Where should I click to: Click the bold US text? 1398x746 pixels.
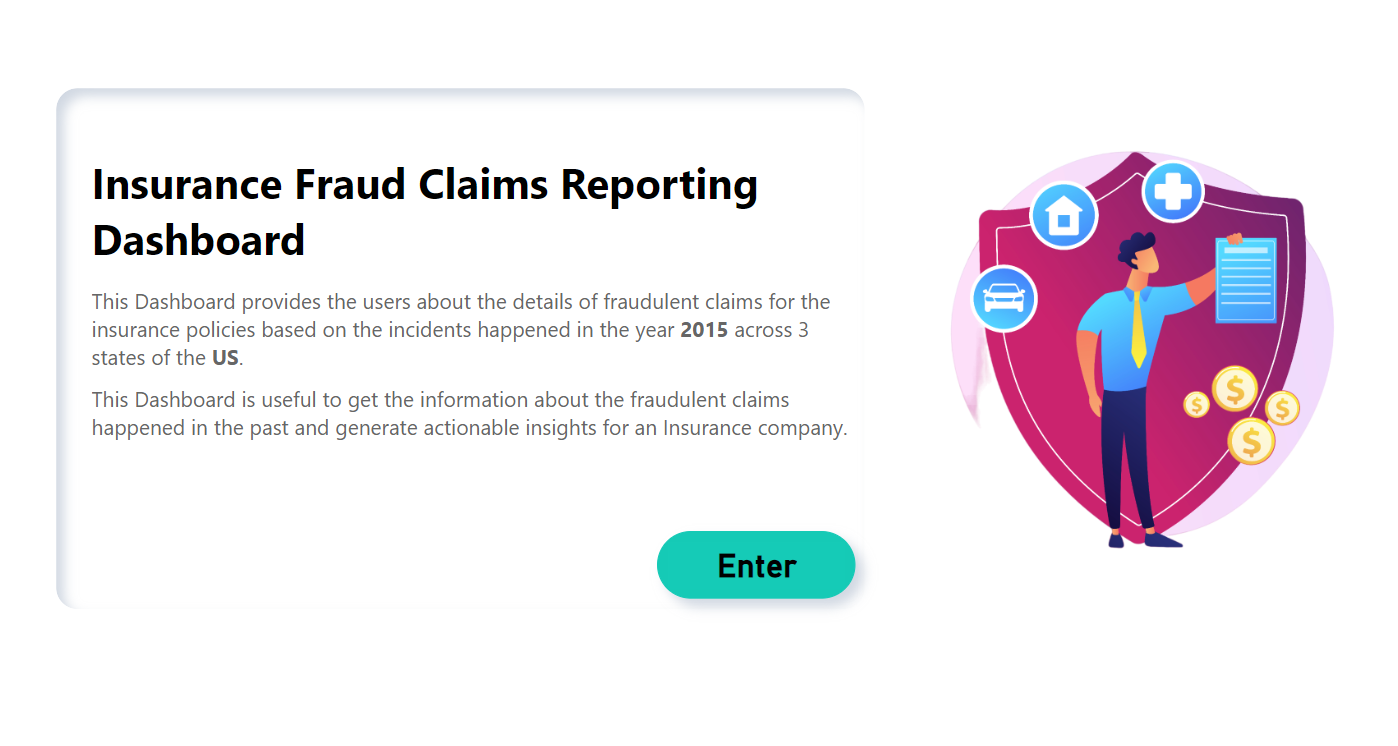click(x=225, y=358)
